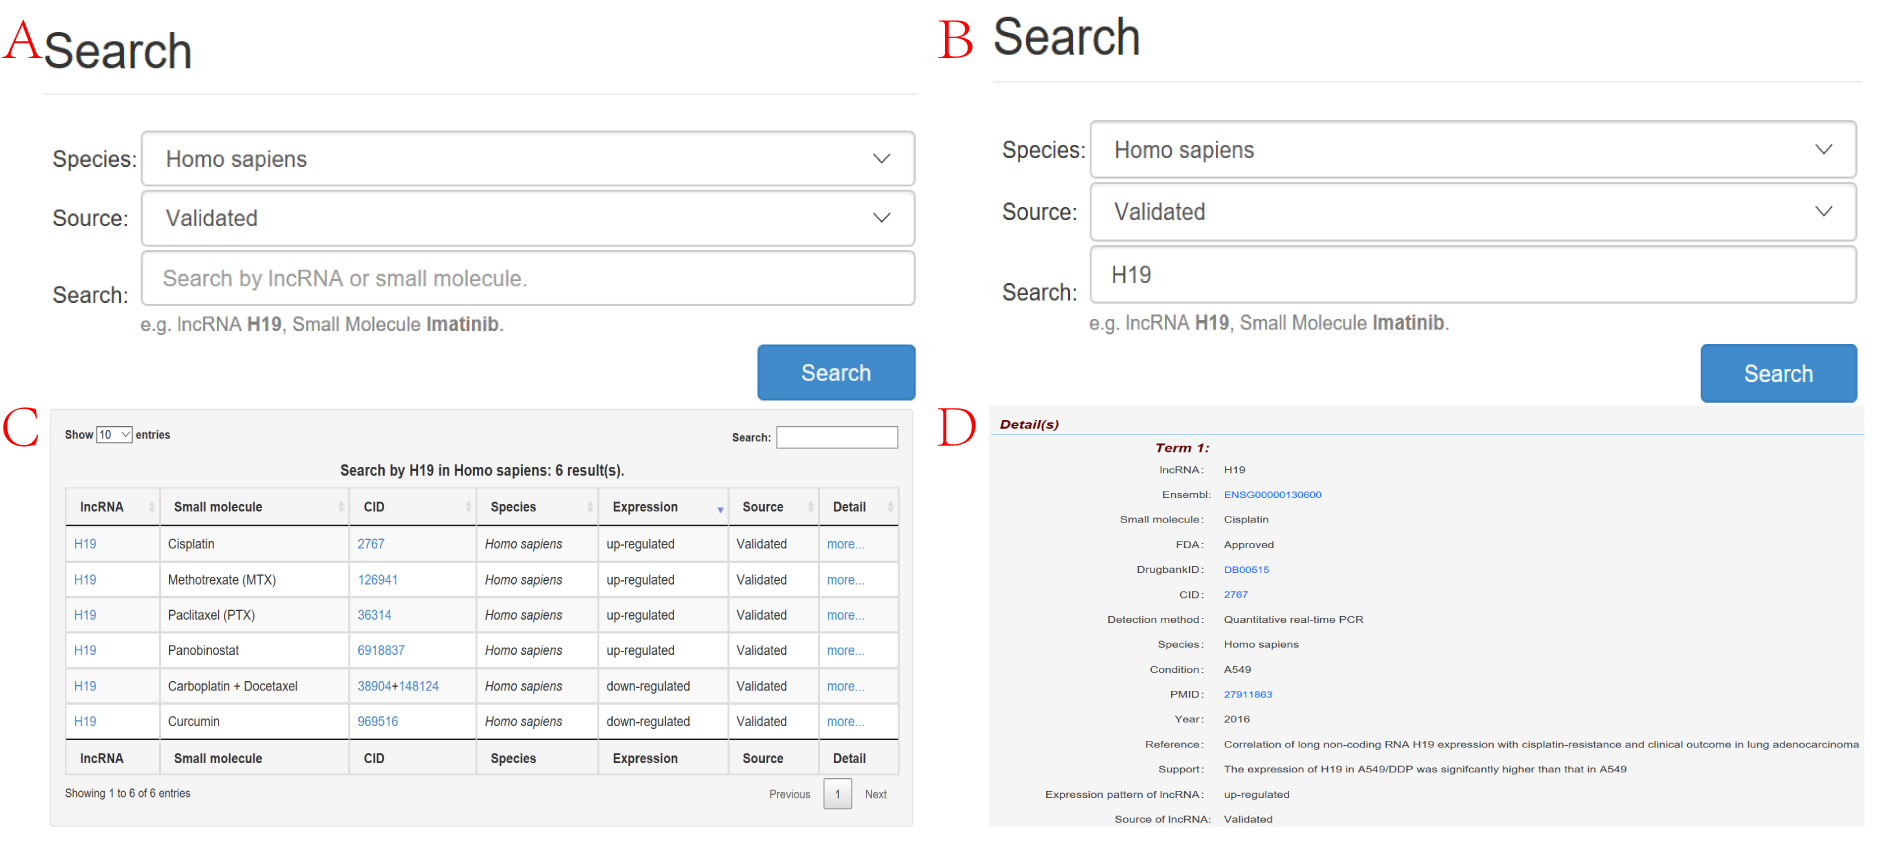The image size is (1881, 850).
Task: Go to Next results page
Action: pos(876,794)
